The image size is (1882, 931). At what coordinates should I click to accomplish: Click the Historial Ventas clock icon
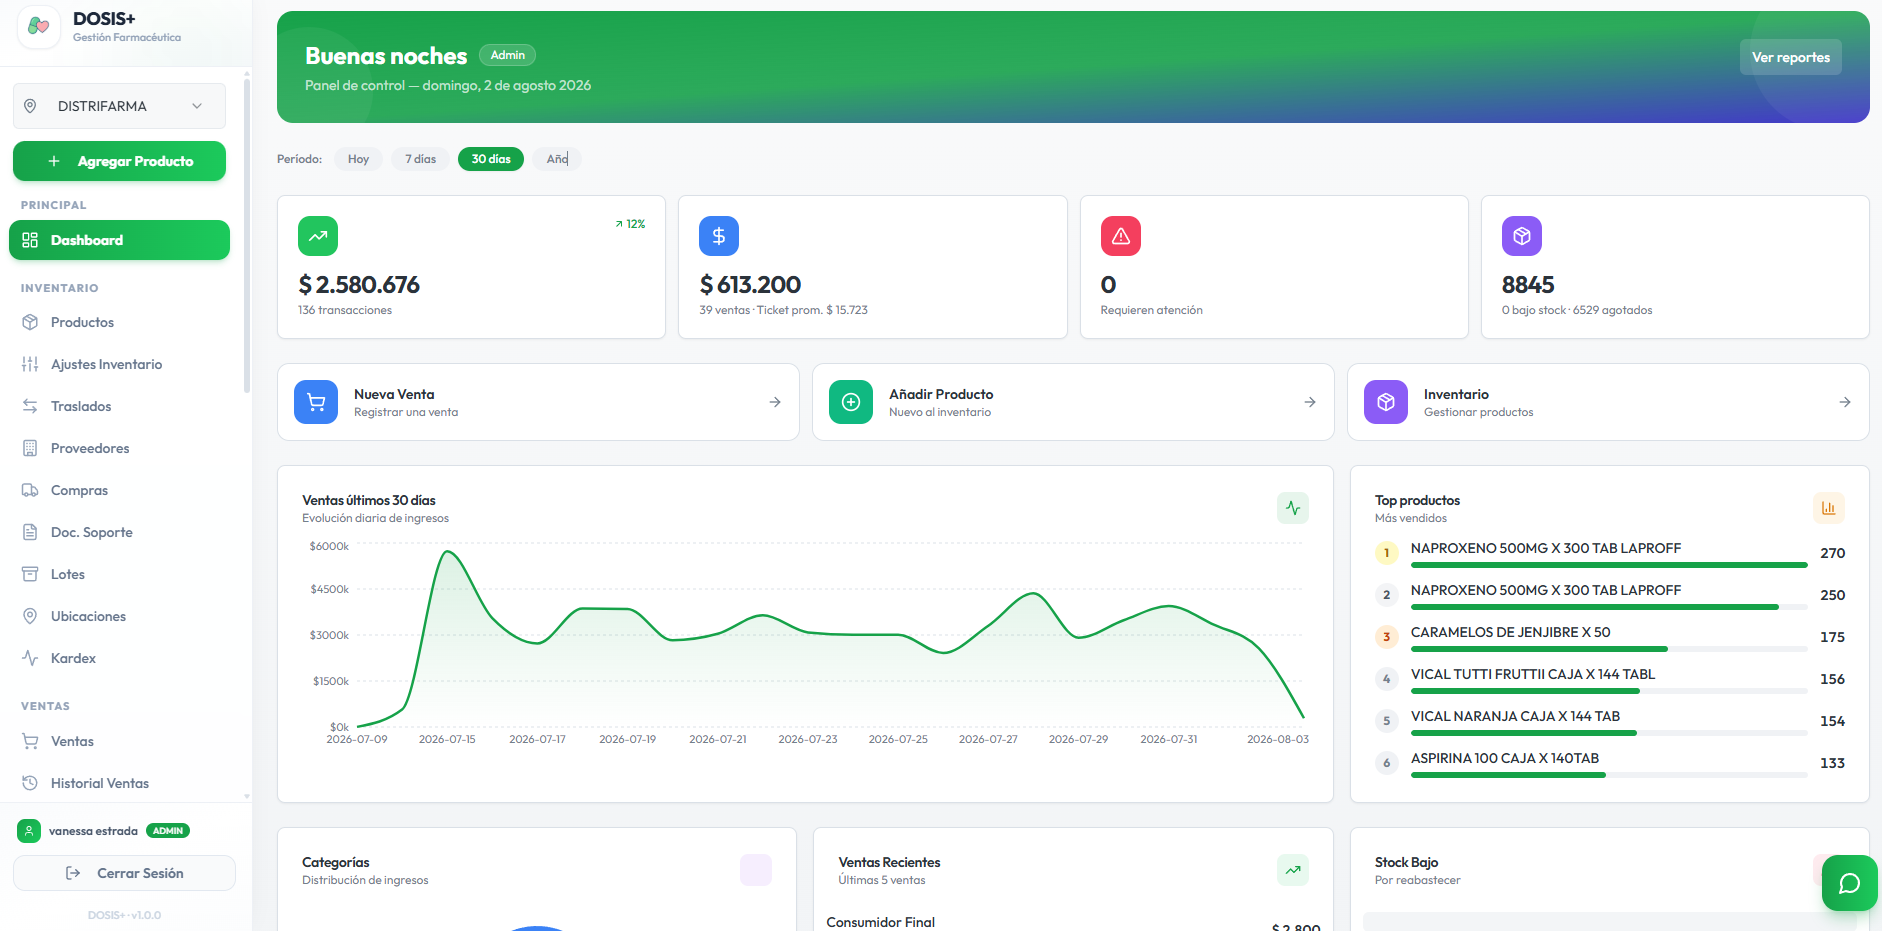coord(30,783)
